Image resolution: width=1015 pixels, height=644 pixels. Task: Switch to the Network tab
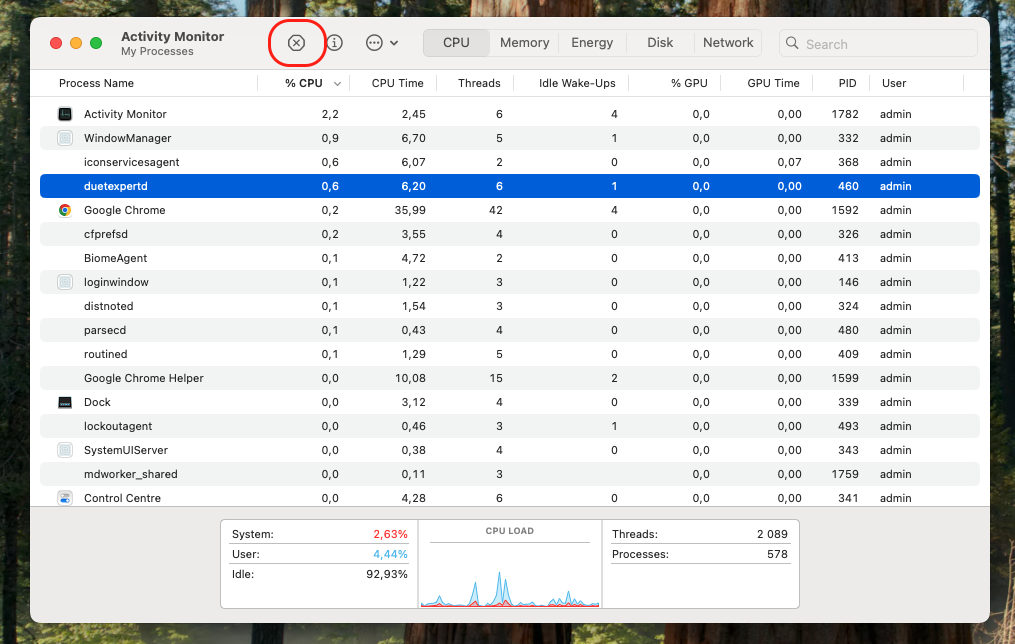[728, 43]
